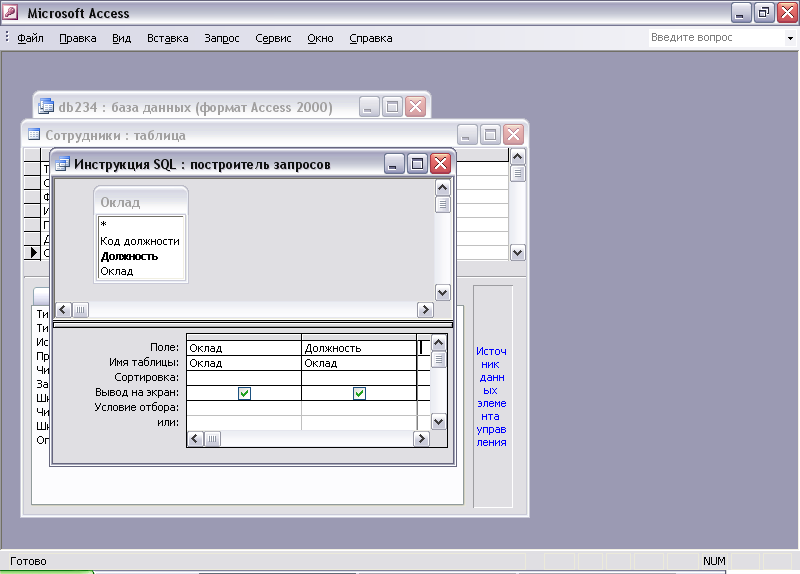
Task: Click scroll down arrow in Сотрудники table window
Action: 517,253
